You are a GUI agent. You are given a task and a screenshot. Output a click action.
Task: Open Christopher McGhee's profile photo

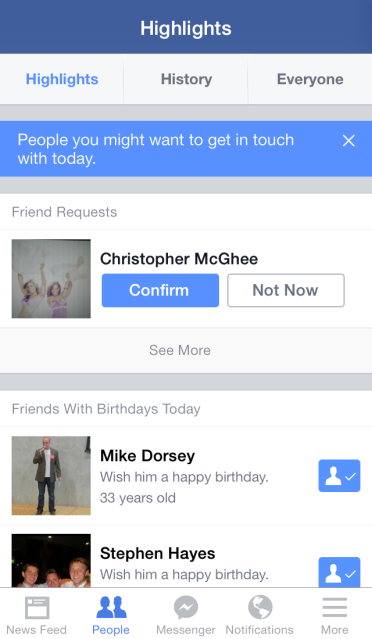point(51,279)
